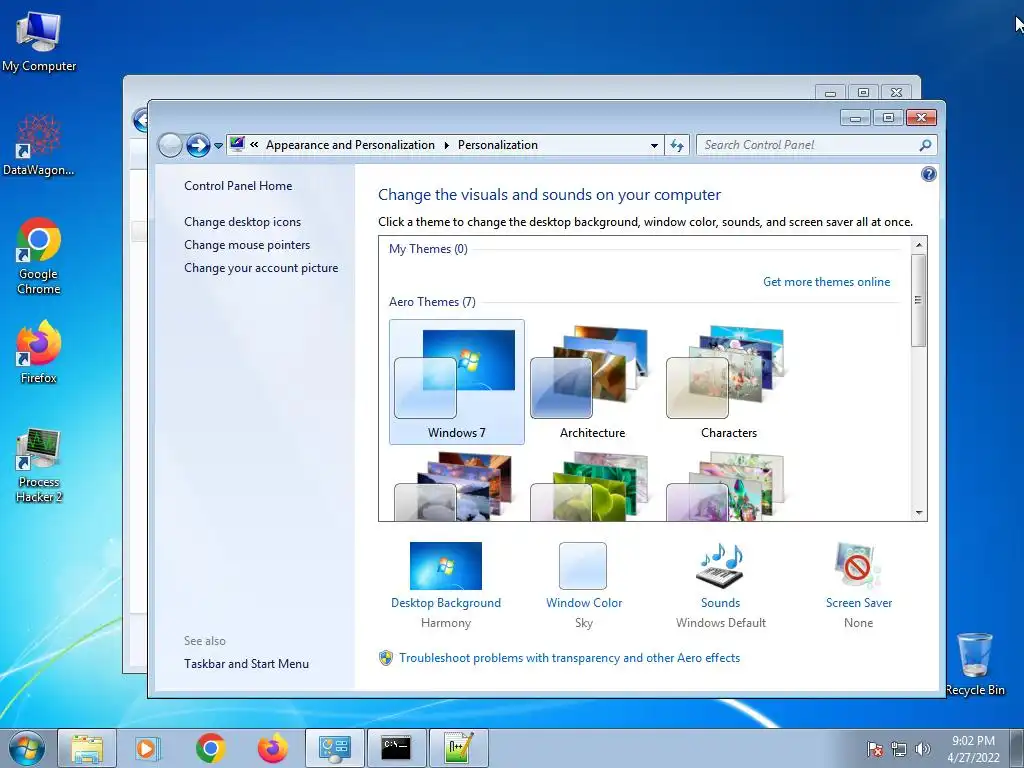Click the Sky window color swatch

pos(583,566)
